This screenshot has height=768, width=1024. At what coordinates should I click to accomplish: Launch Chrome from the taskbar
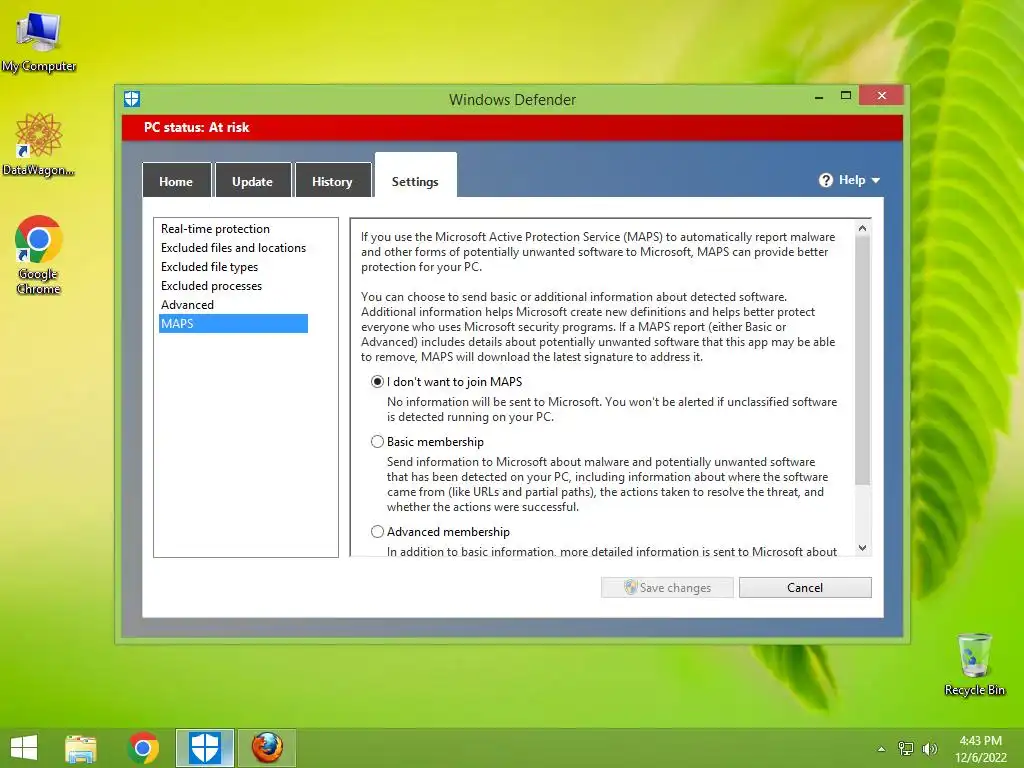point(143,748)
